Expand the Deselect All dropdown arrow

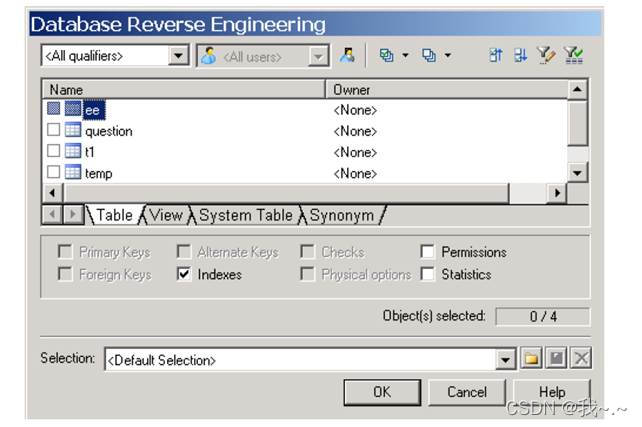(448, 55)
